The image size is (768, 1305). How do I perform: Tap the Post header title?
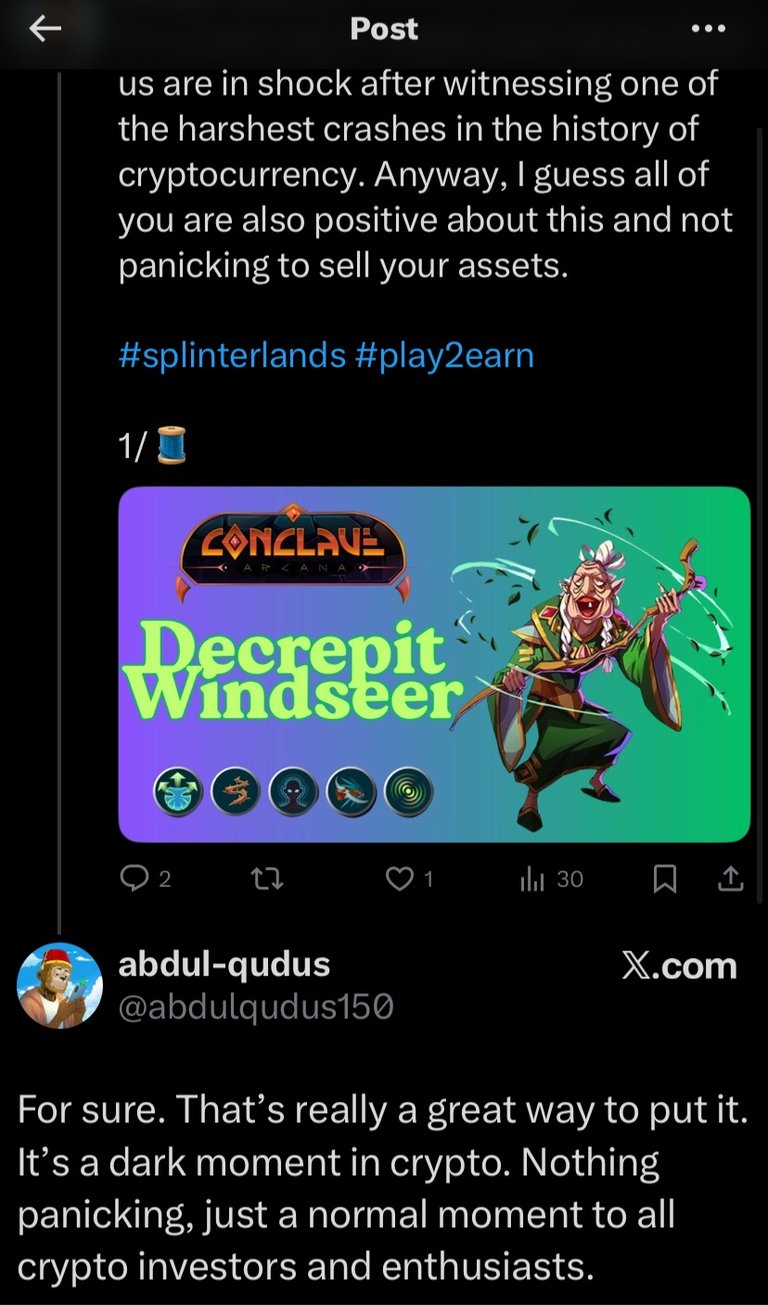coord(384,30)
